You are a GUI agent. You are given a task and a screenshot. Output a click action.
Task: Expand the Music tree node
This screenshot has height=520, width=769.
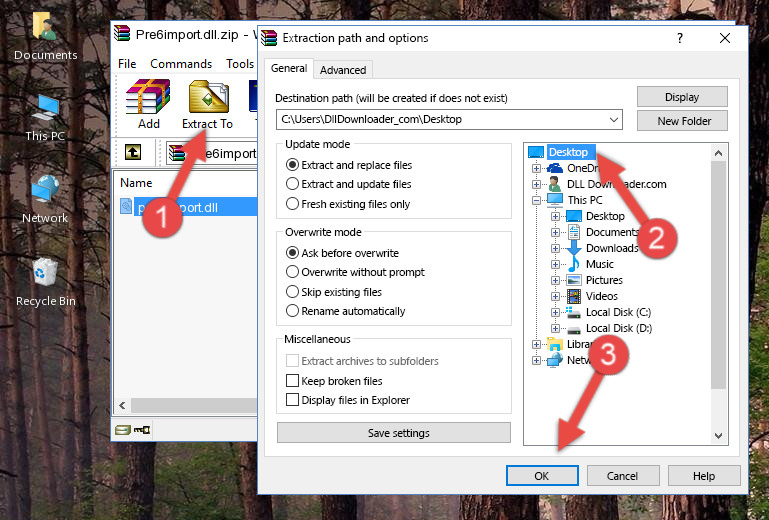pyautogui.click(x=555, y=265)
